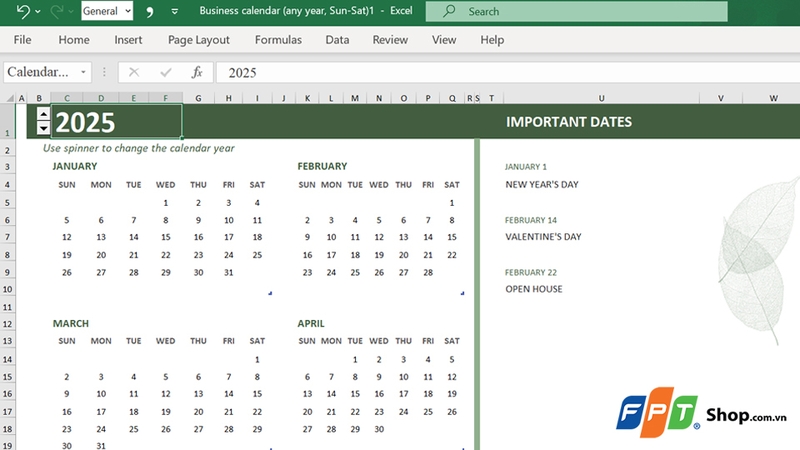Image resolution: width=800 pixels, height=450 pixels.
Task: Decrease the year with spinner down arrow
Action: click(x=43, y=129)
